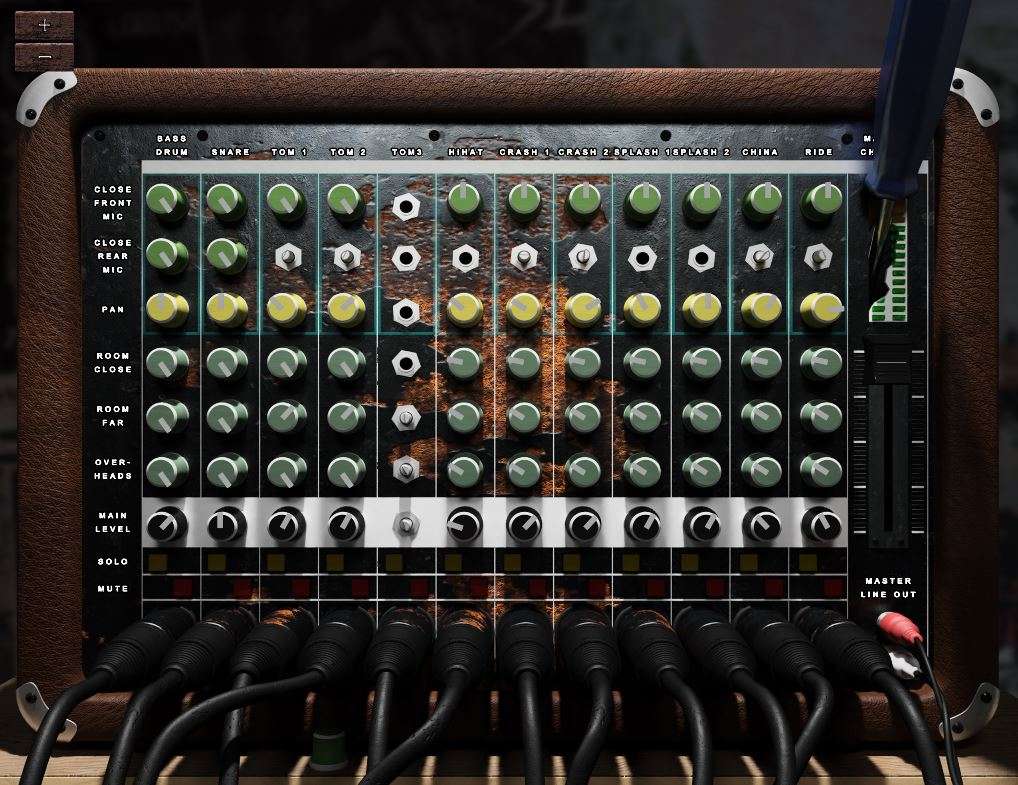The image size is (1018, 785).
Task: Adjust Crash 1 main level knob
Action: pyautogui.click(x=523, y=525)
